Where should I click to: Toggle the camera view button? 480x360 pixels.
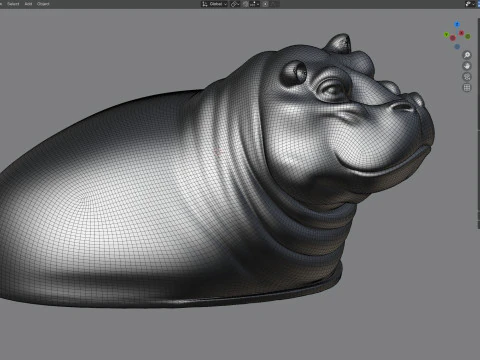(x=467, y=77)
